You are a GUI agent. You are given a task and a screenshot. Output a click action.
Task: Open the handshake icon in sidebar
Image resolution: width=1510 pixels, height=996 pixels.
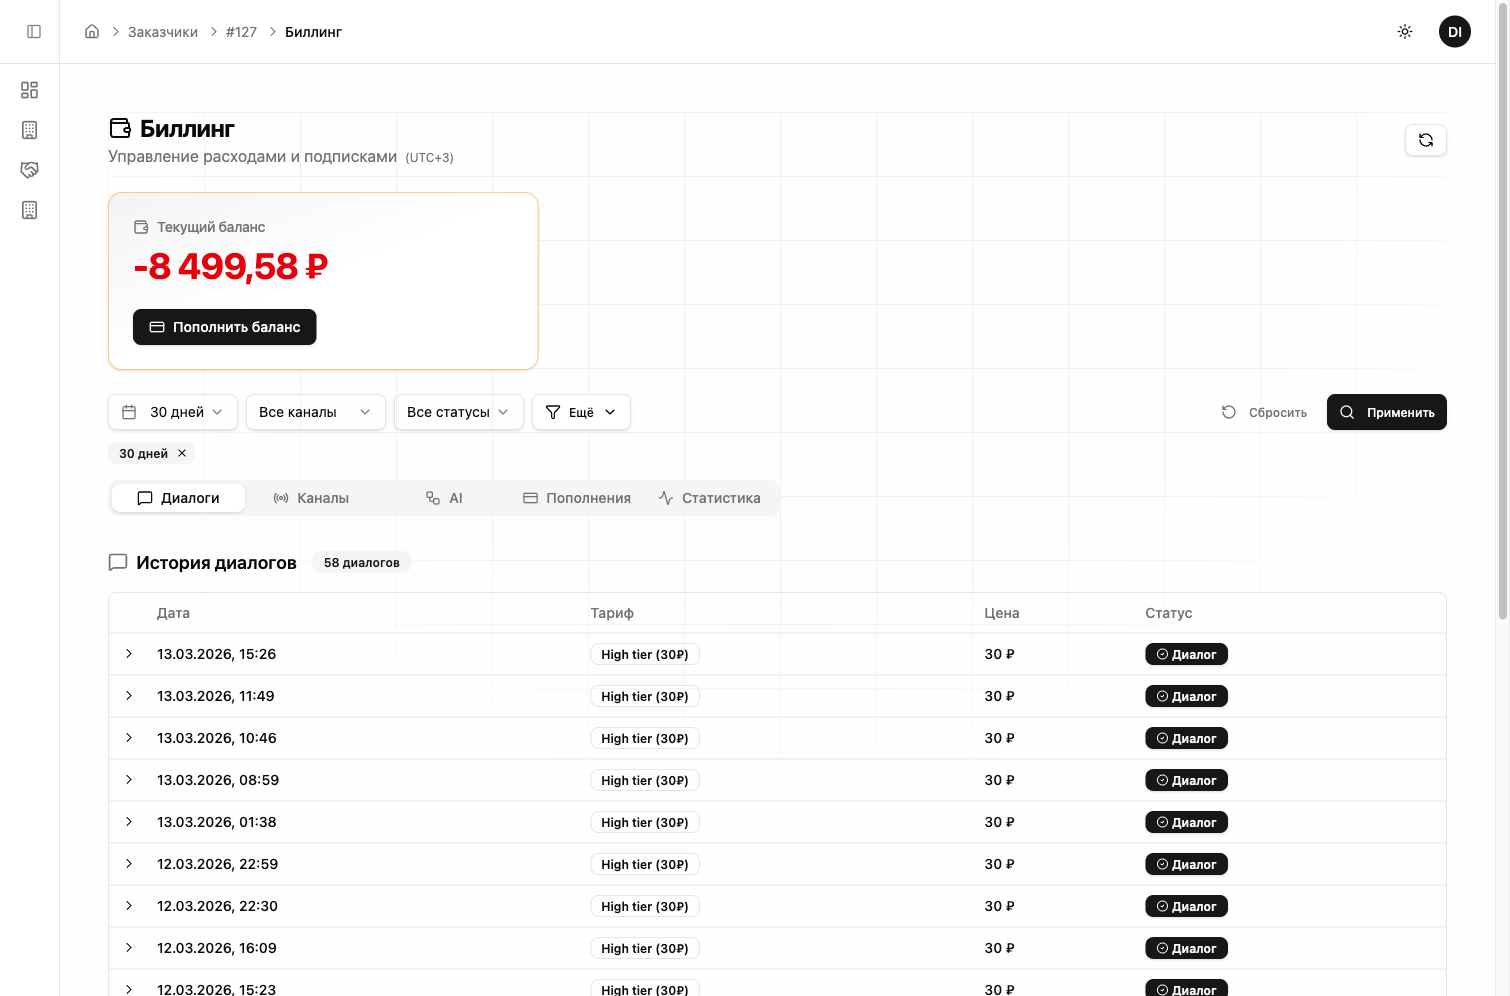coord(30,170)
